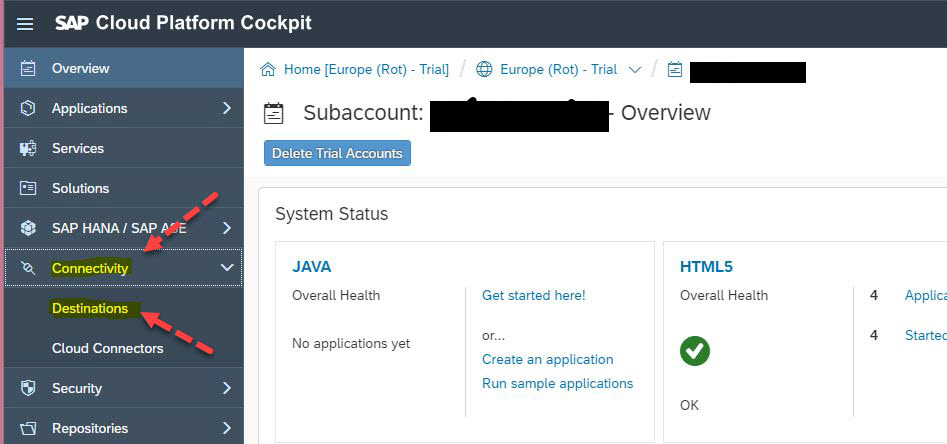Click the green OK health check icon
The image size is (947, 444).
click(695, 351)
